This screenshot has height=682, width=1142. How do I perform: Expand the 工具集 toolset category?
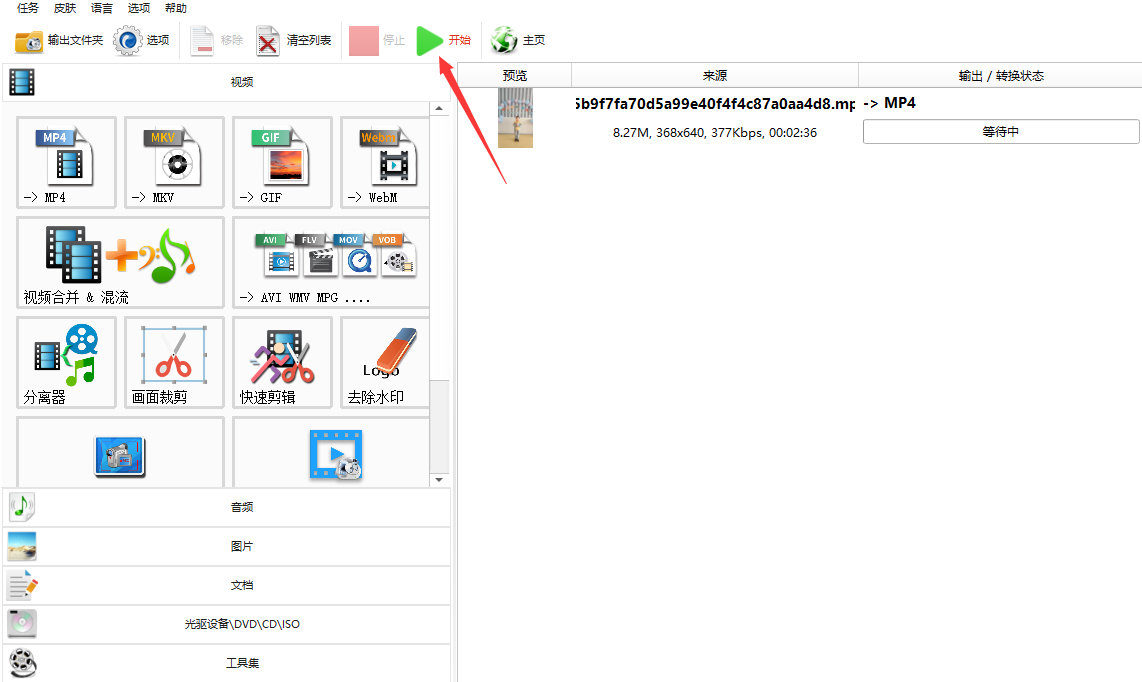point(227,663)
